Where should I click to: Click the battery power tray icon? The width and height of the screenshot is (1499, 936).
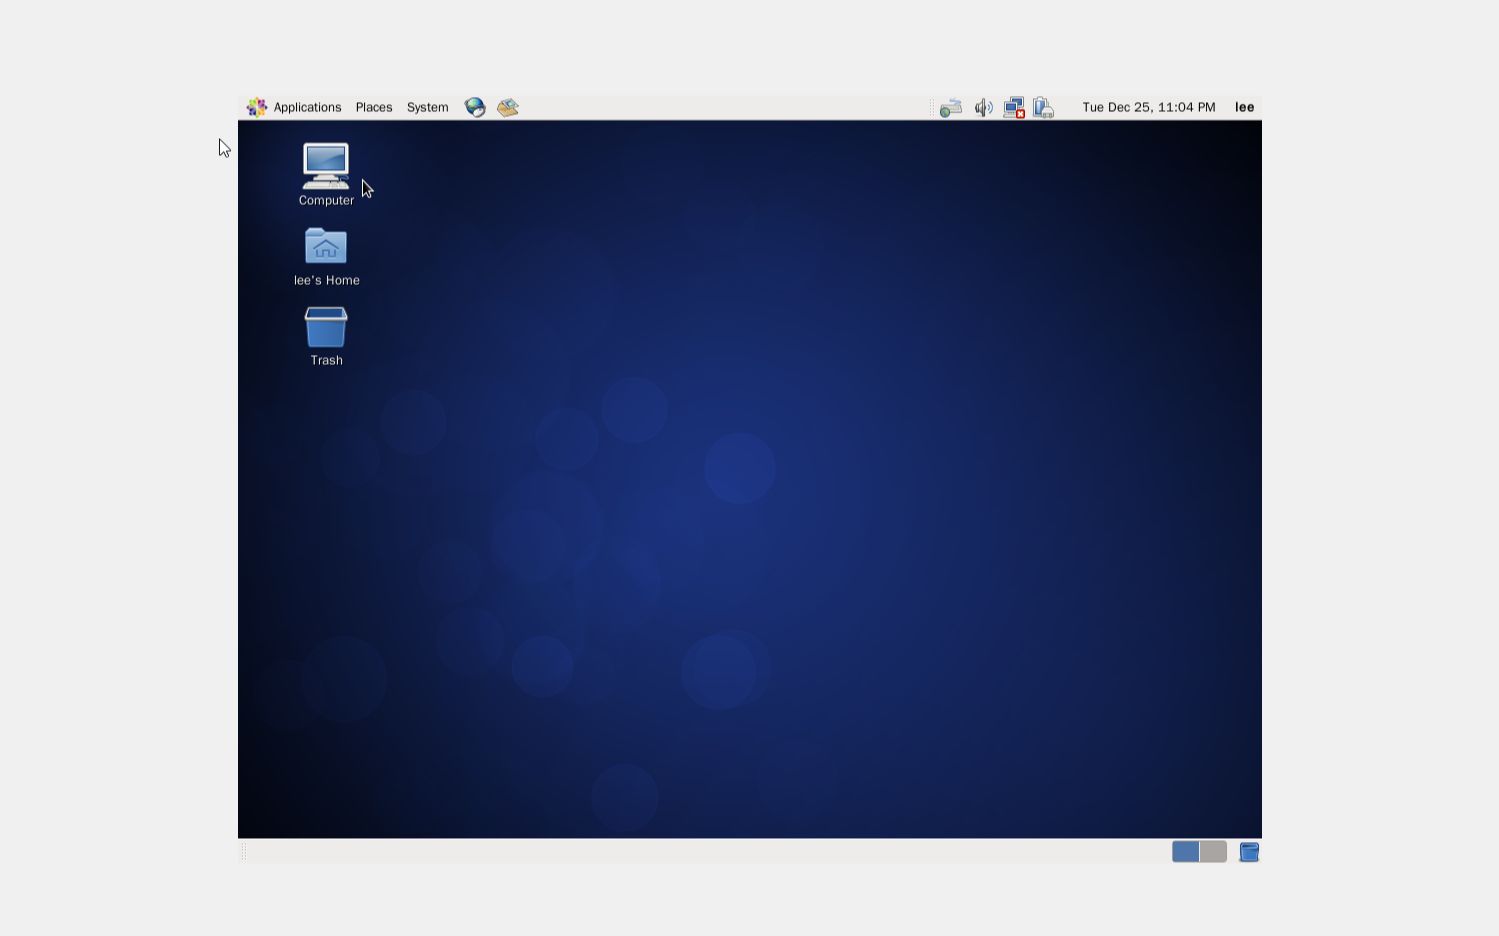[1043, 107]
